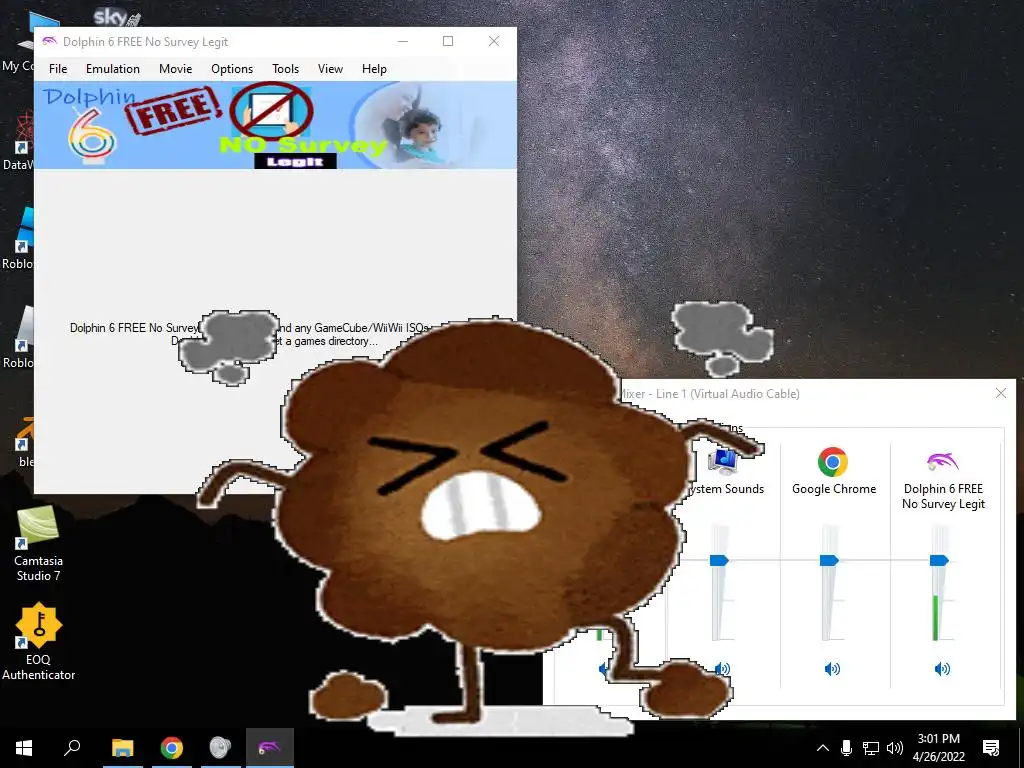Maximize the Dolphin window
1024x768 pixels.
click(448, 41)
